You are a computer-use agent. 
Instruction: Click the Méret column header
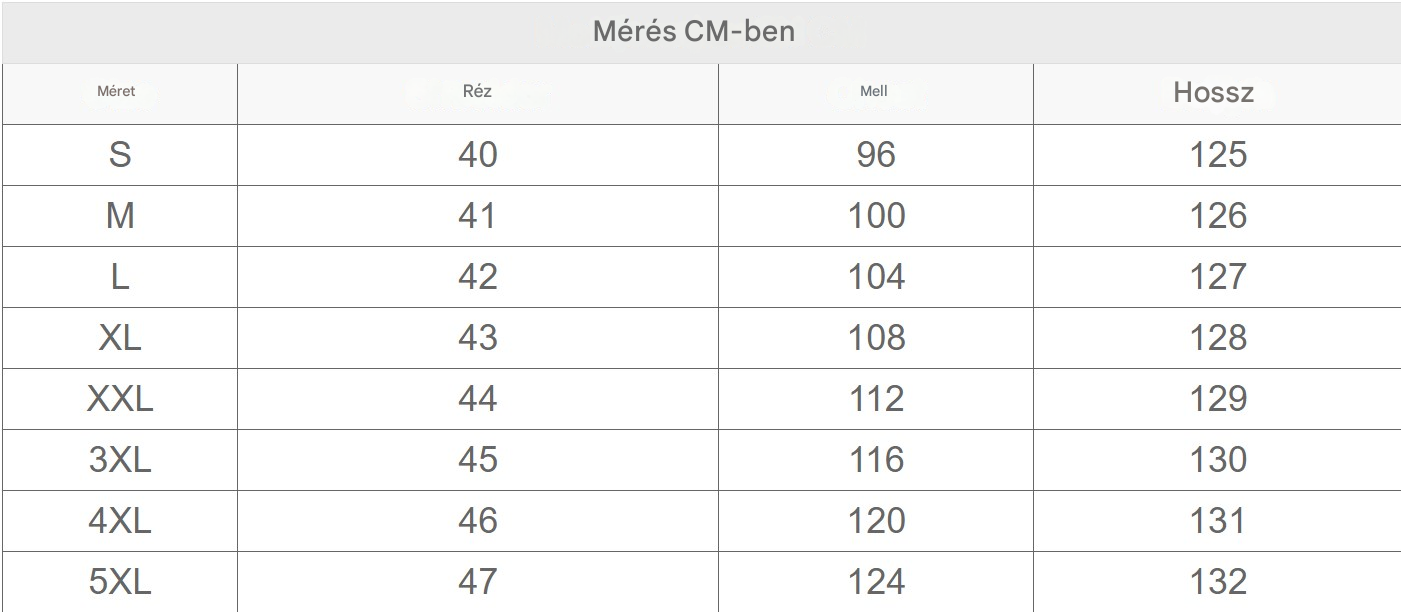point(116,91)
